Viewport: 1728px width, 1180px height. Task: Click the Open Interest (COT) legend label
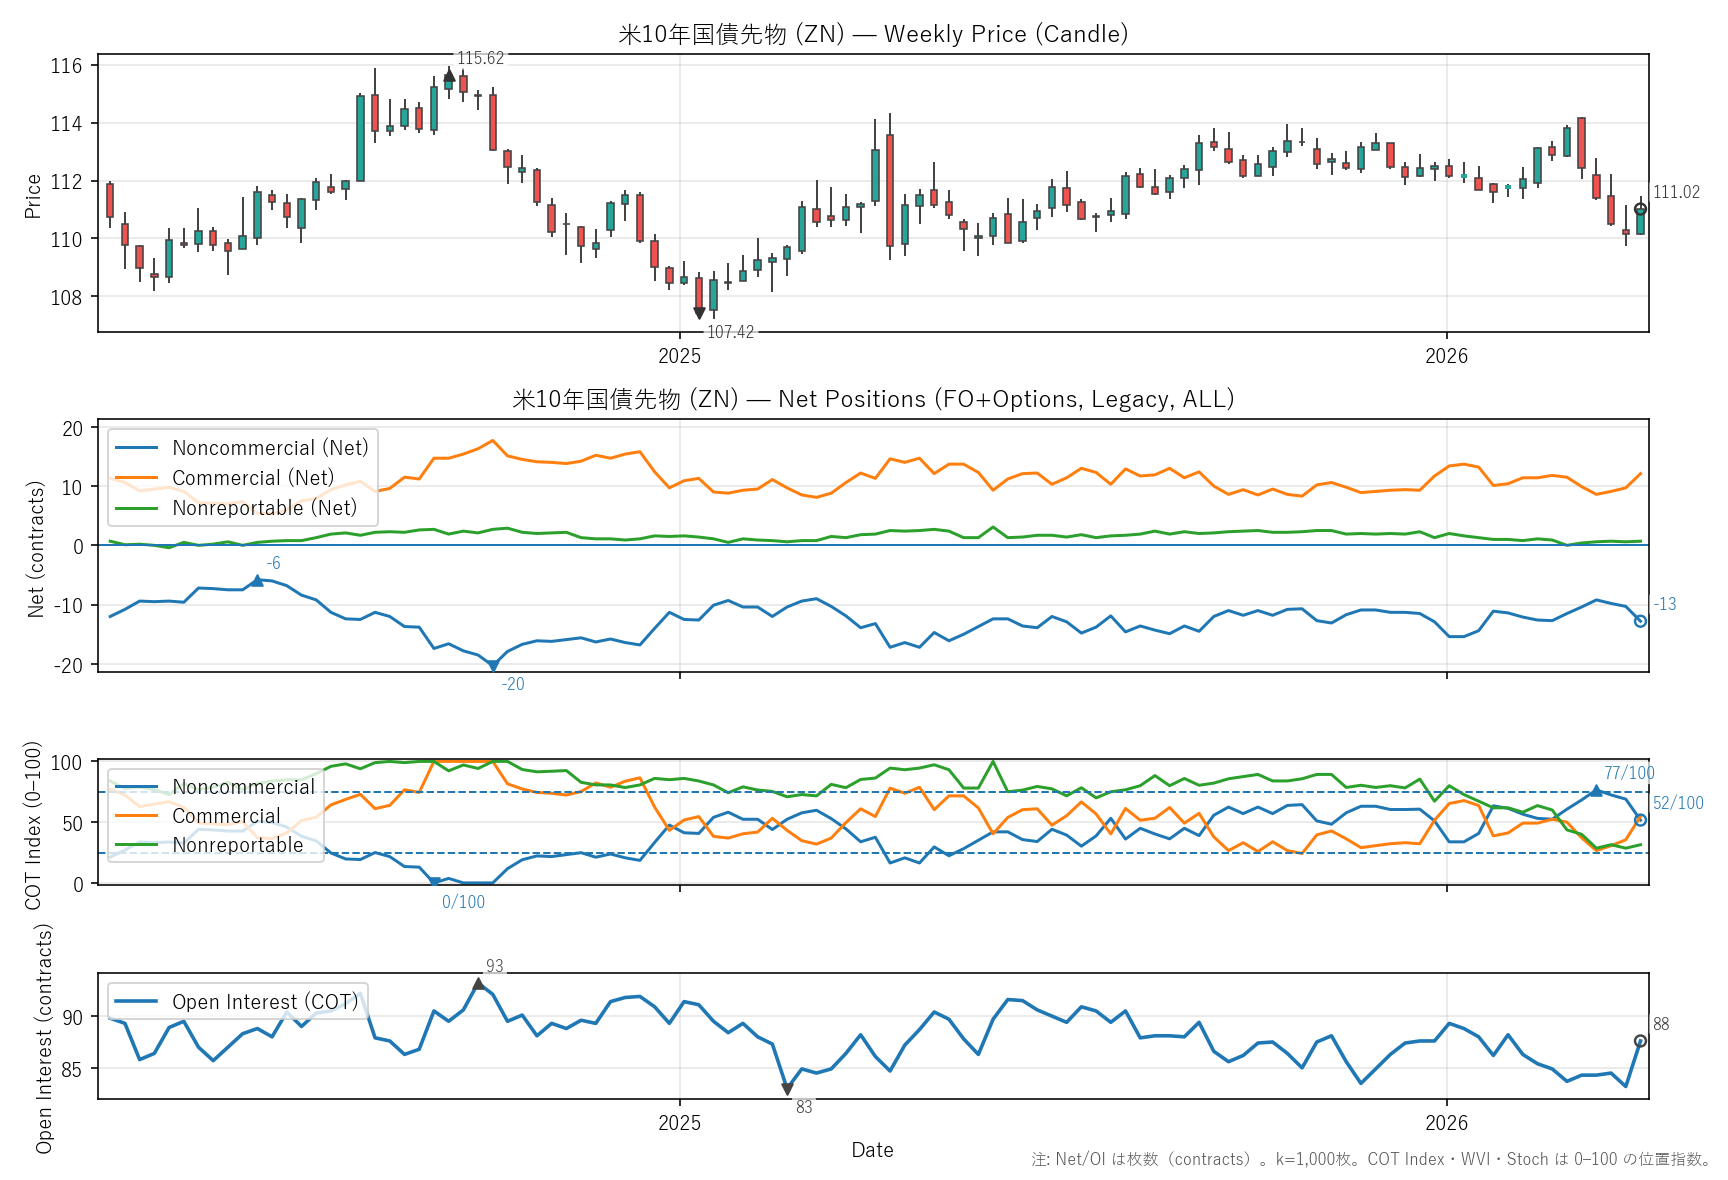point(264,1002)
